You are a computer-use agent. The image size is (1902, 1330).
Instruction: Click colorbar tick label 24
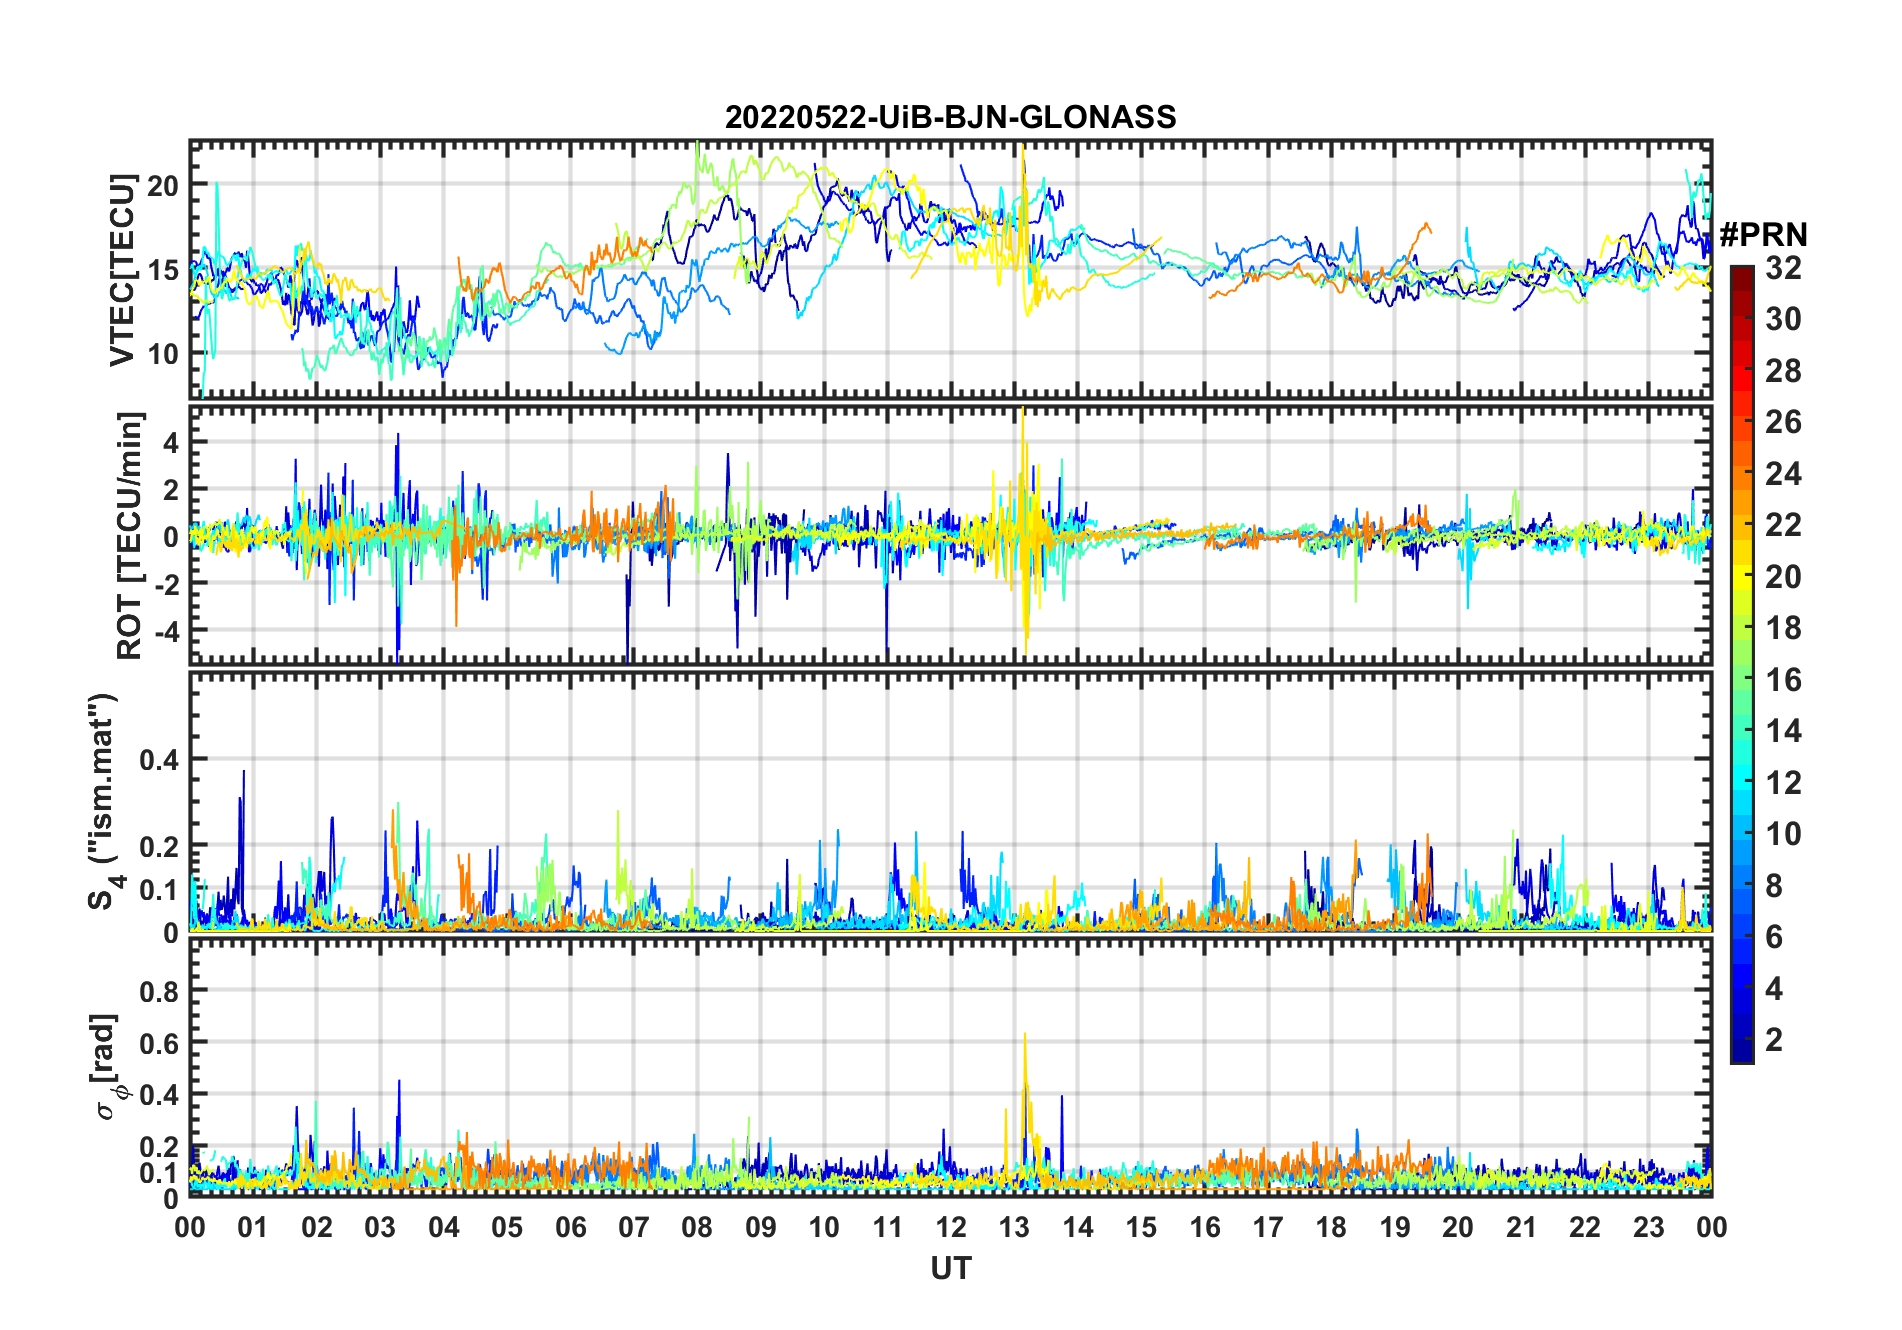(x=1783, y=474)
